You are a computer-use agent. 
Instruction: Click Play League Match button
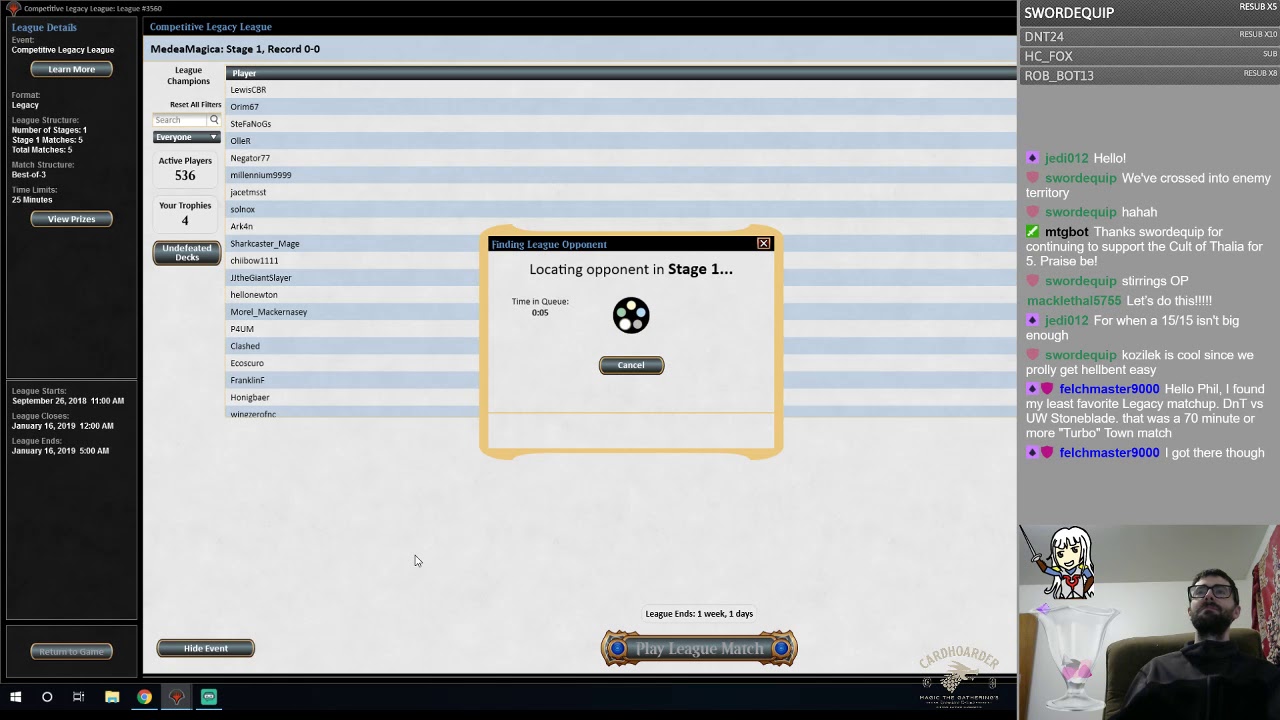click(x=699, y=649)
